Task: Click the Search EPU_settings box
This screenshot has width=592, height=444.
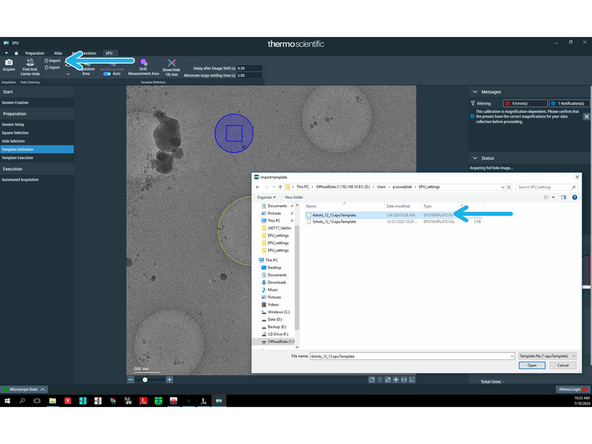Action: pyautogui.click(x=546, y=187)
